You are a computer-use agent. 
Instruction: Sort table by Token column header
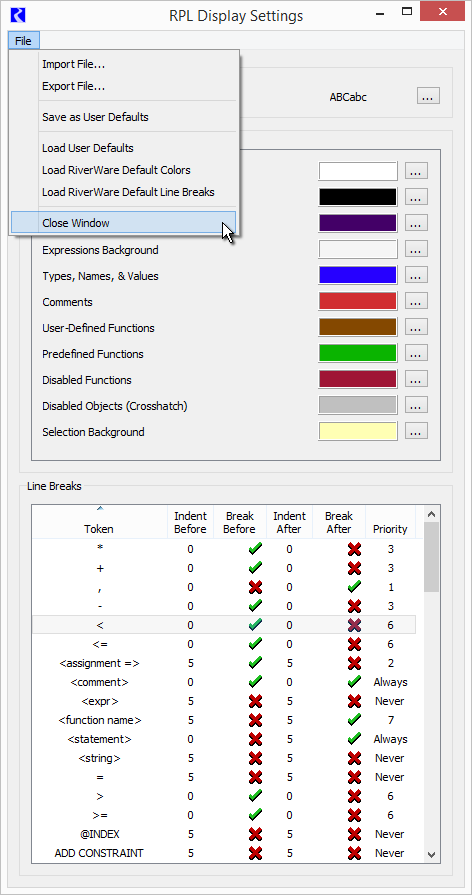click(x=99, y=522)
